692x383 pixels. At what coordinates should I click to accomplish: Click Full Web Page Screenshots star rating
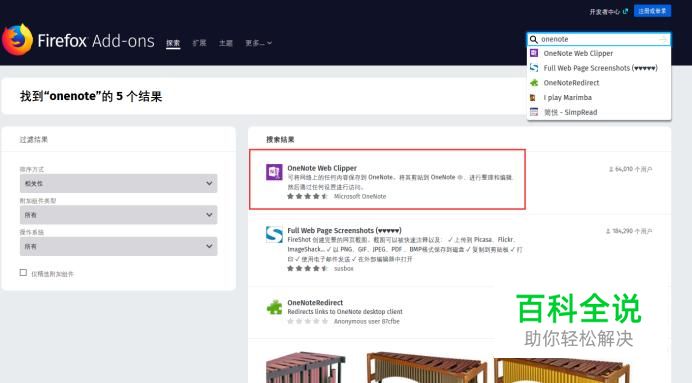click(x=307, y=268)
